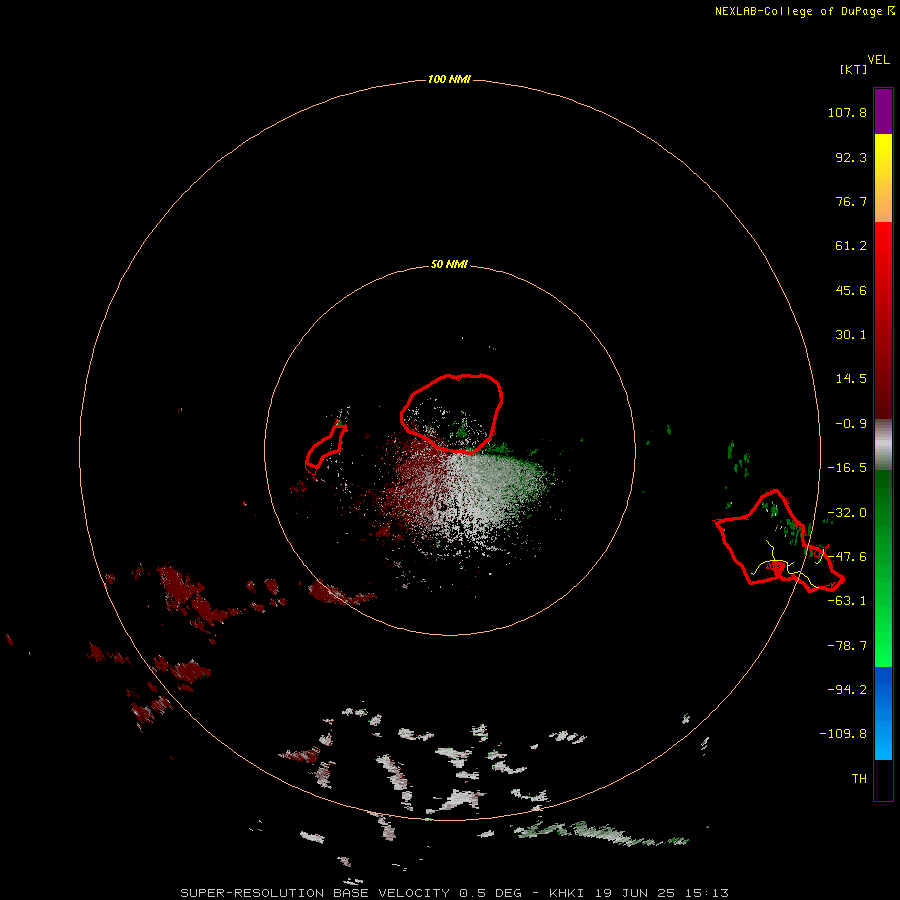Viewport: 900px width, 900px height.
Task: Click the 100 NMI range ring label
Action: (x=449, y=79)
